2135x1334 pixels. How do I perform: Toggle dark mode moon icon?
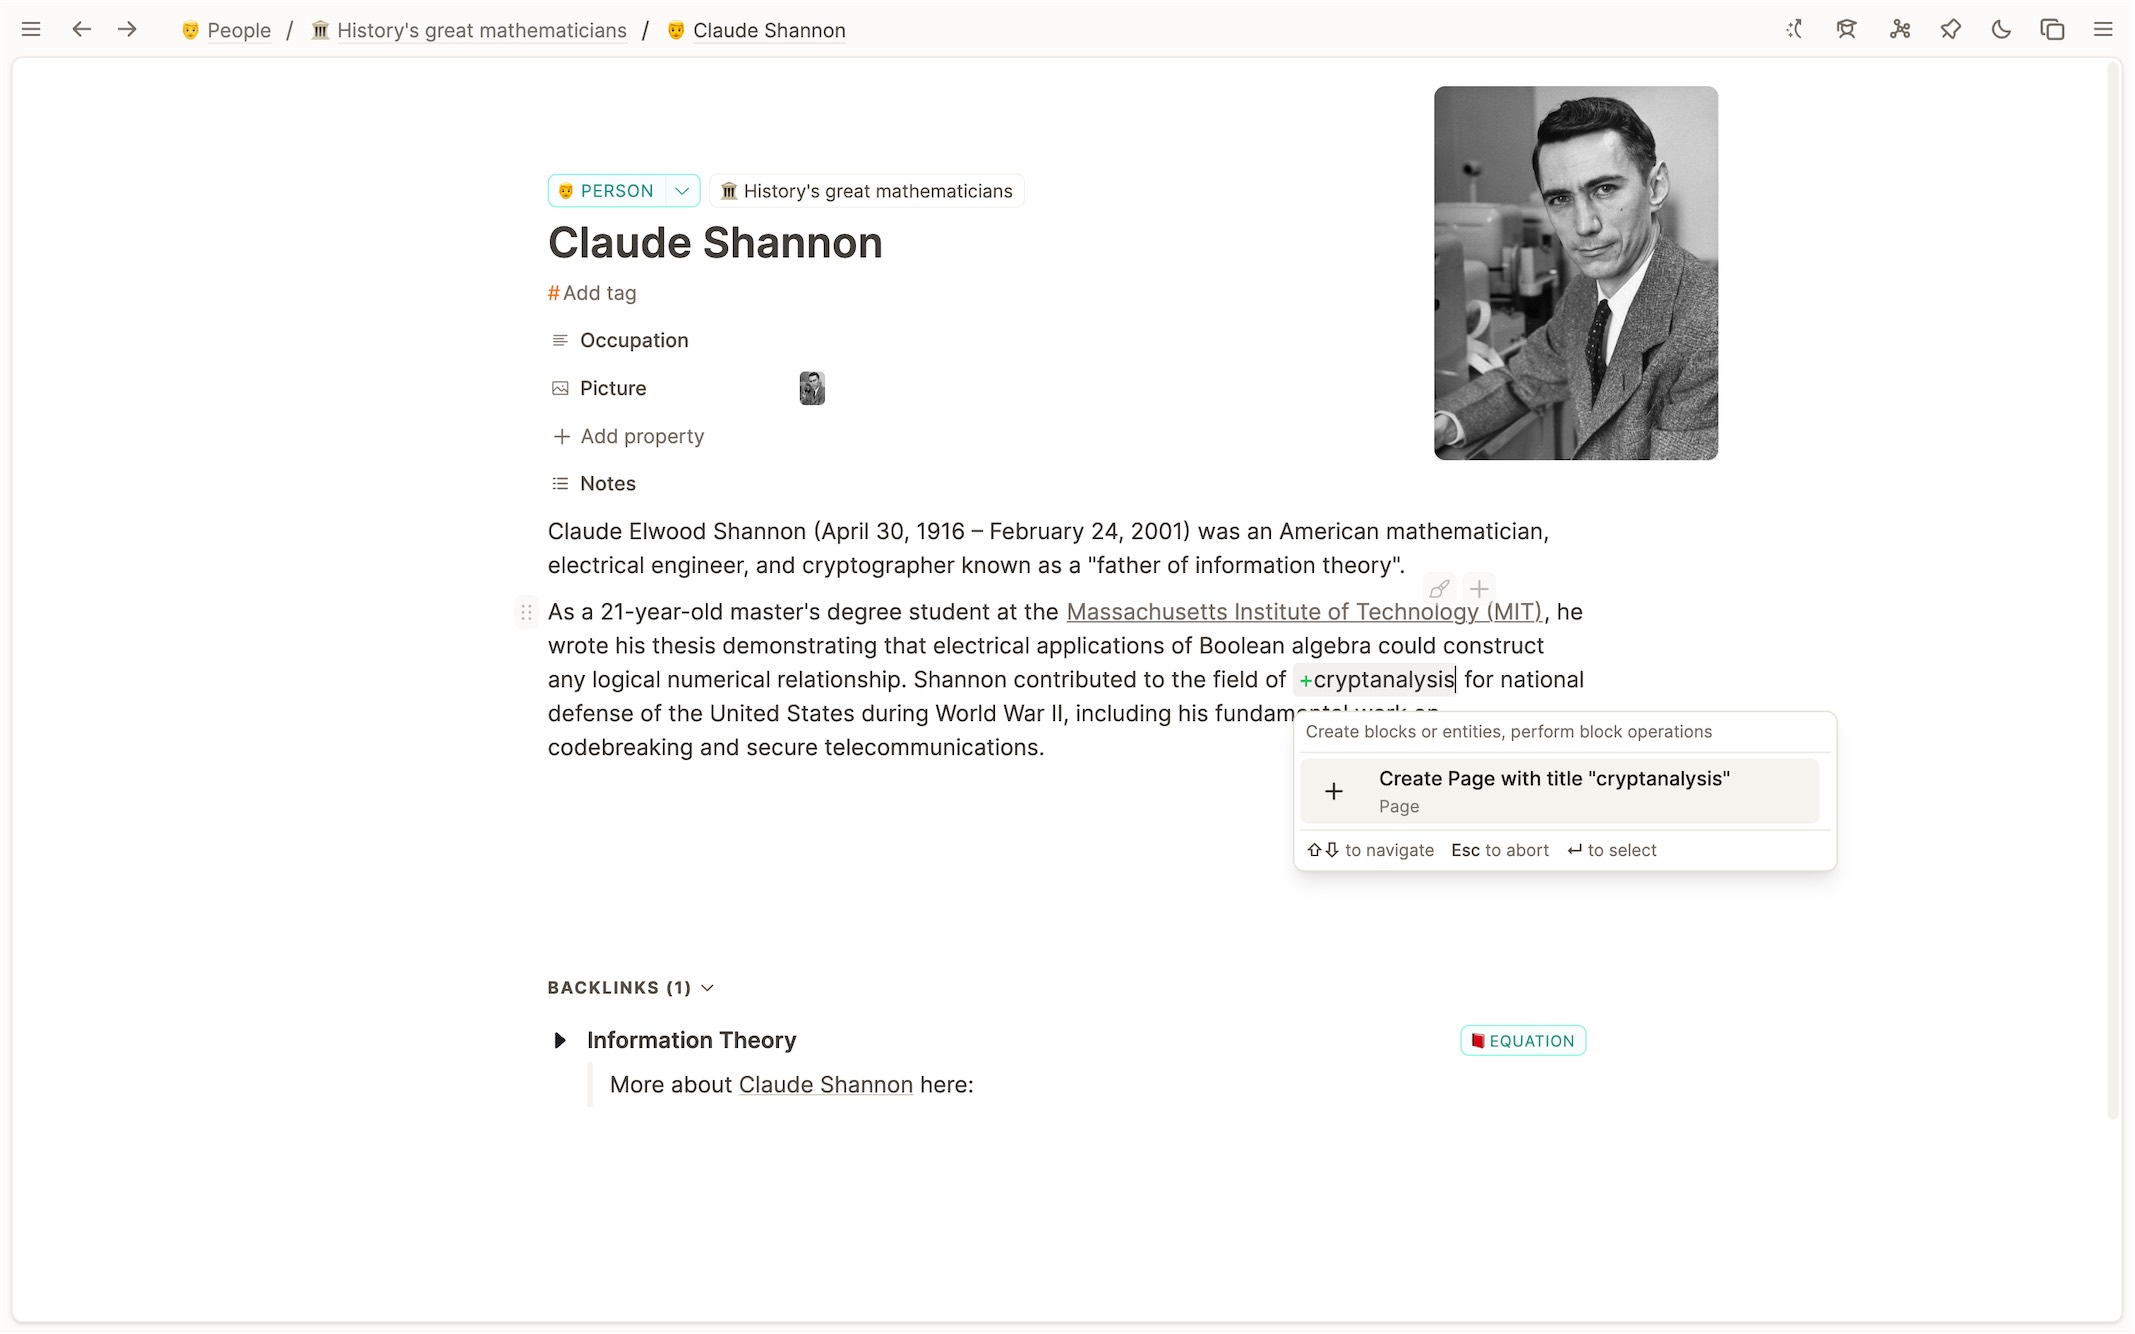coord(2001,30)
